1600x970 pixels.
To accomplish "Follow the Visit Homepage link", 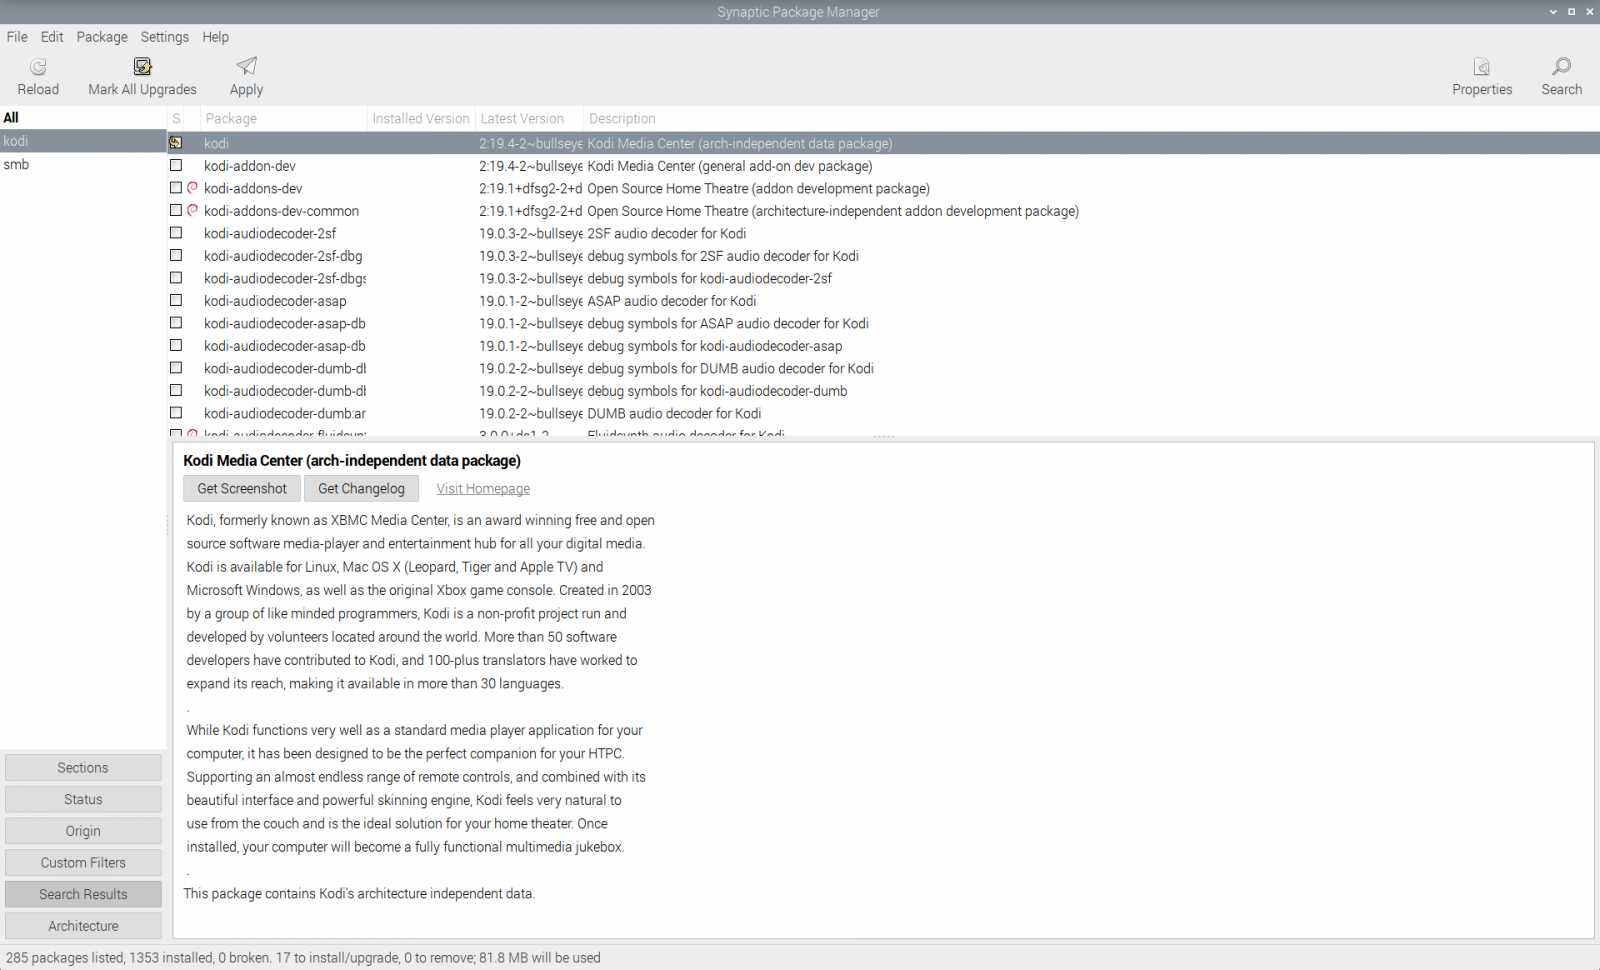I will tap(483, 489).
